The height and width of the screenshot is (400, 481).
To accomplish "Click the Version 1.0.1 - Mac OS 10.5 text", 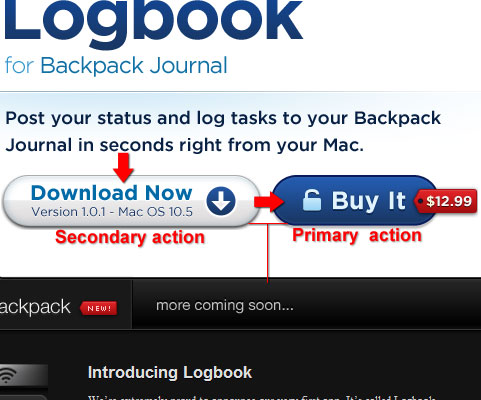I will (112, 212).
